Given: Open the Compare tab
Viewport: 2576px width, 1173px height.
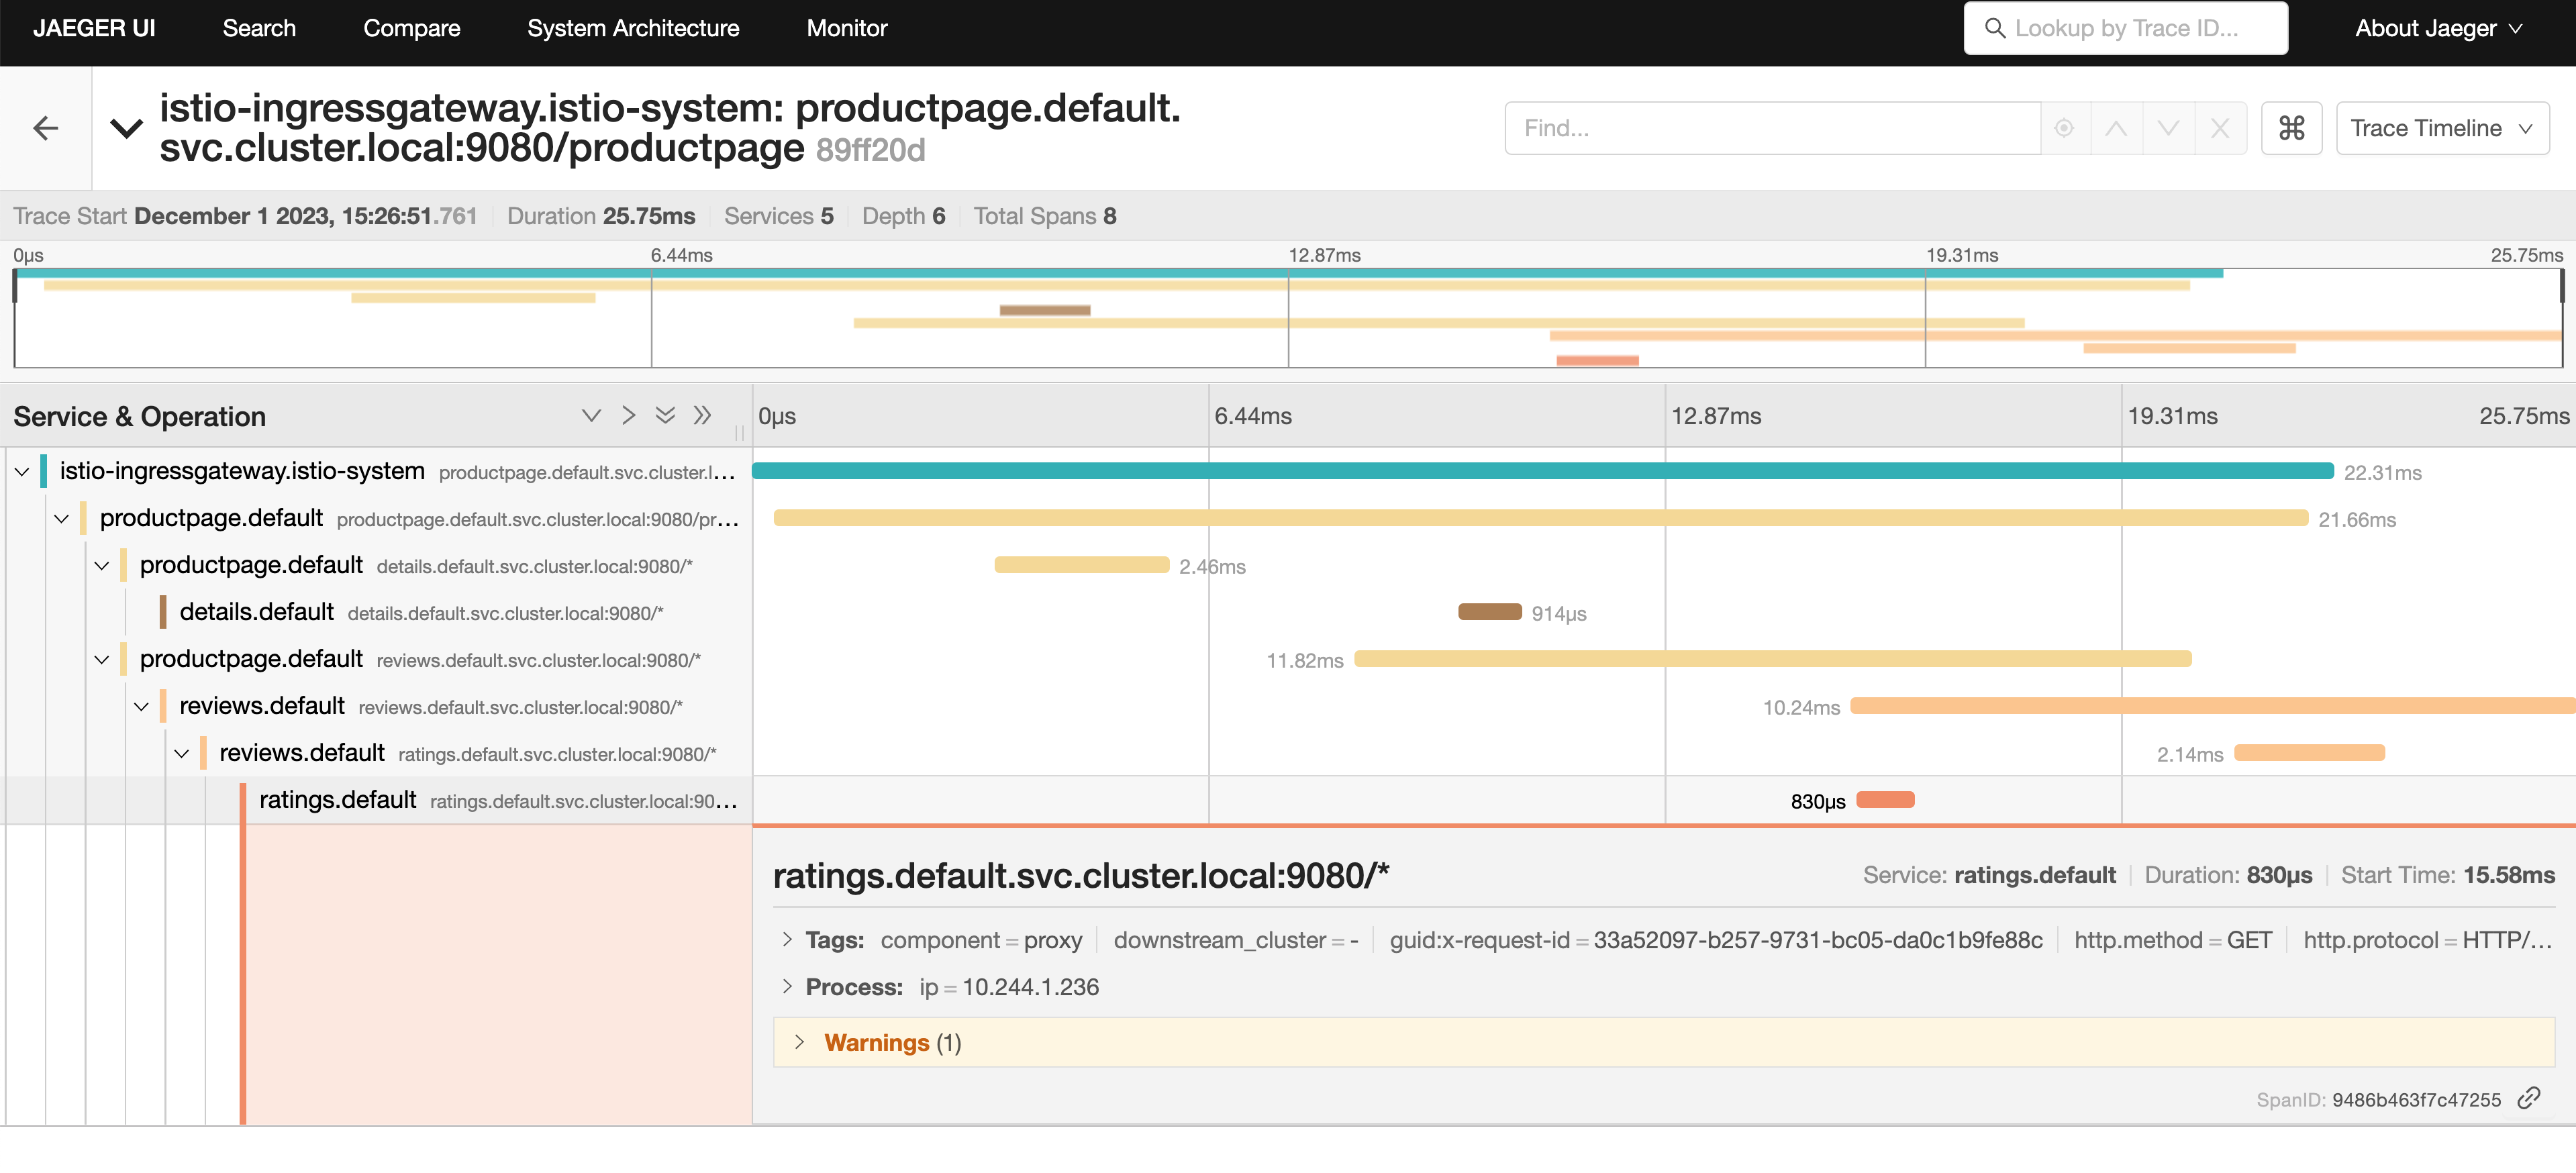Looking at the screenshot, I should 412,28.
